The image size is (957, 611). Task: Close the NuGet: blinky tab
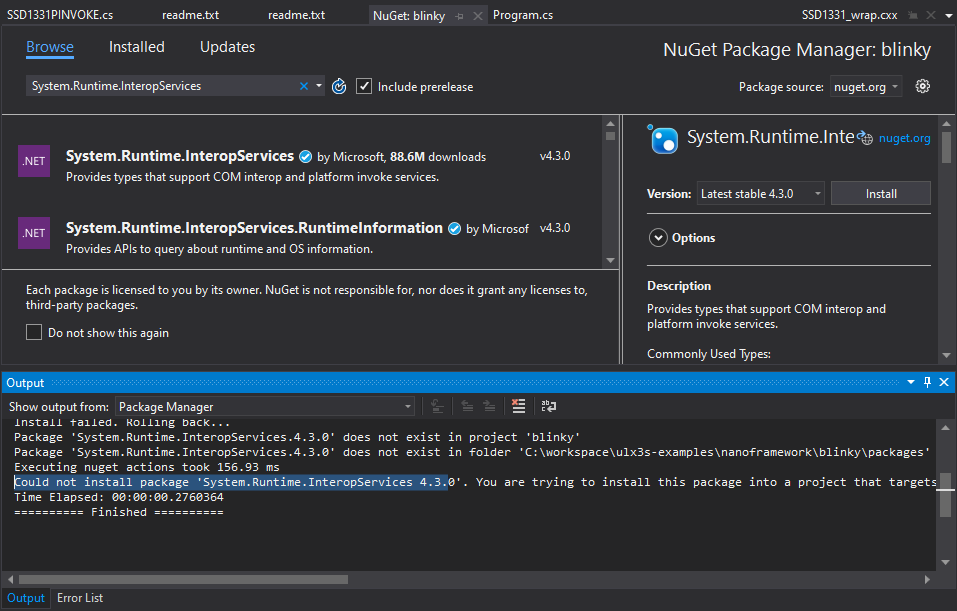coord(478,16)
